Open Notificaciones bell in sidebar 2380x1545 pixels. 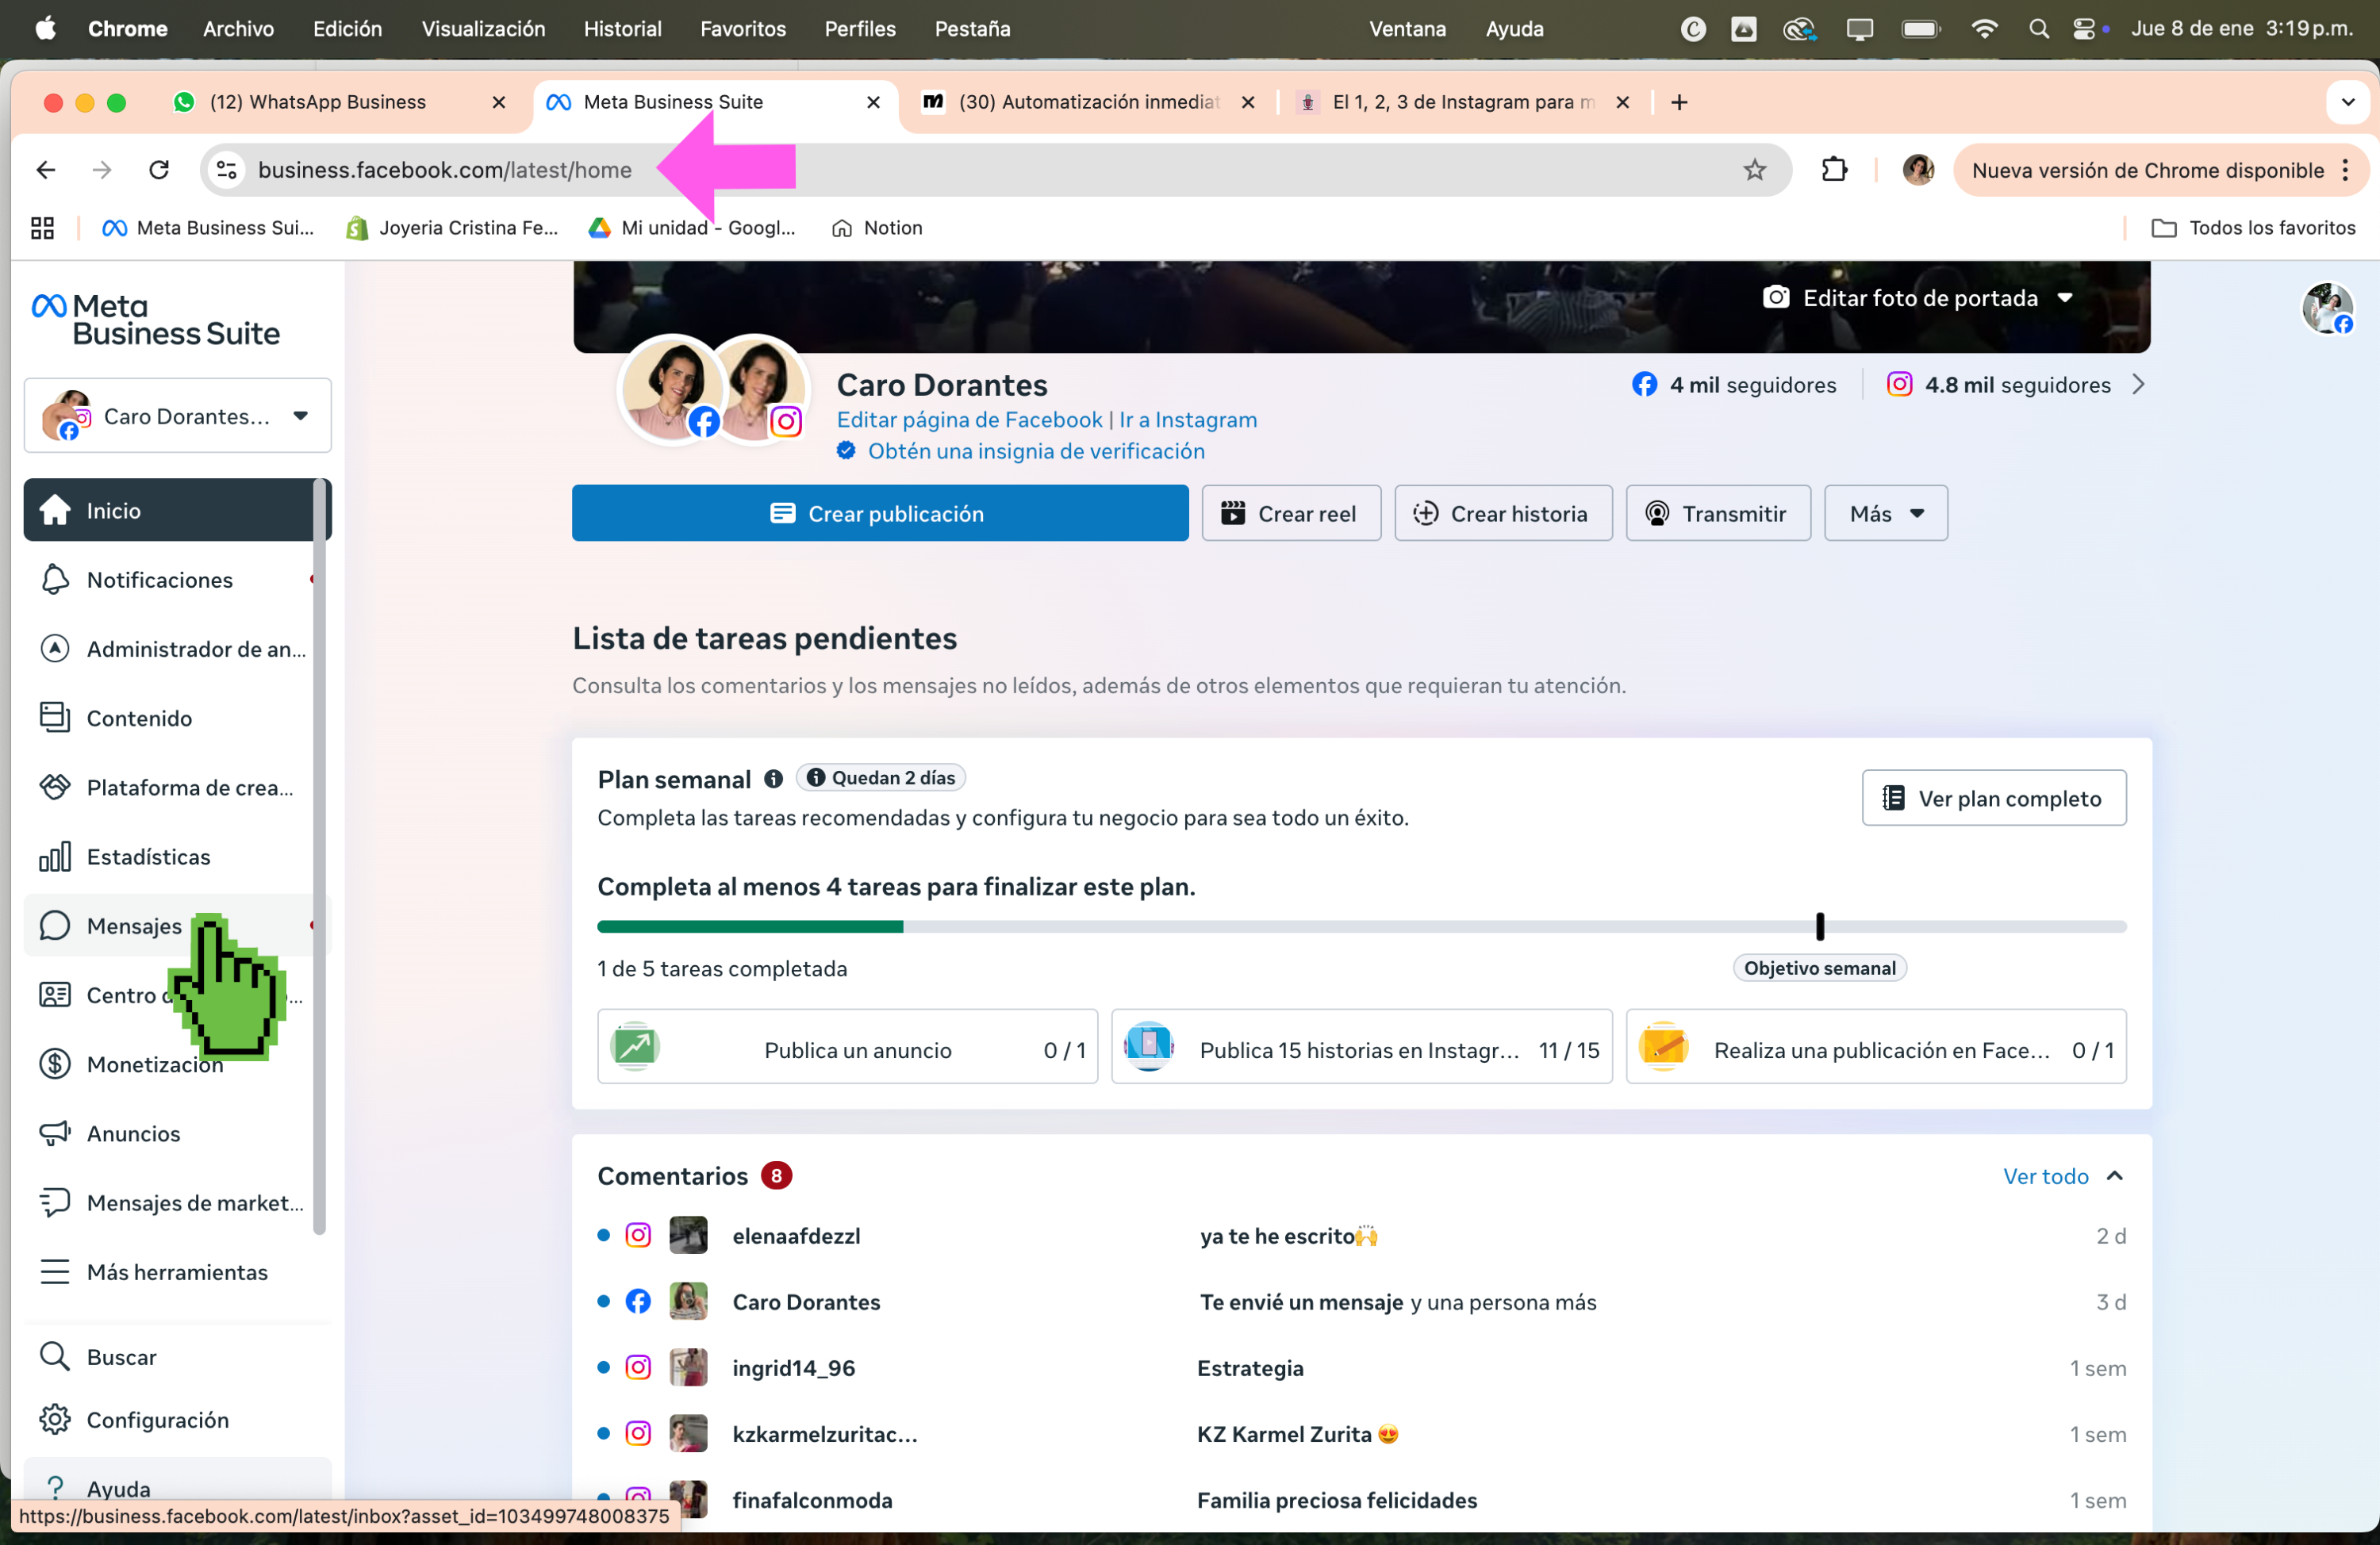(55, 580)
